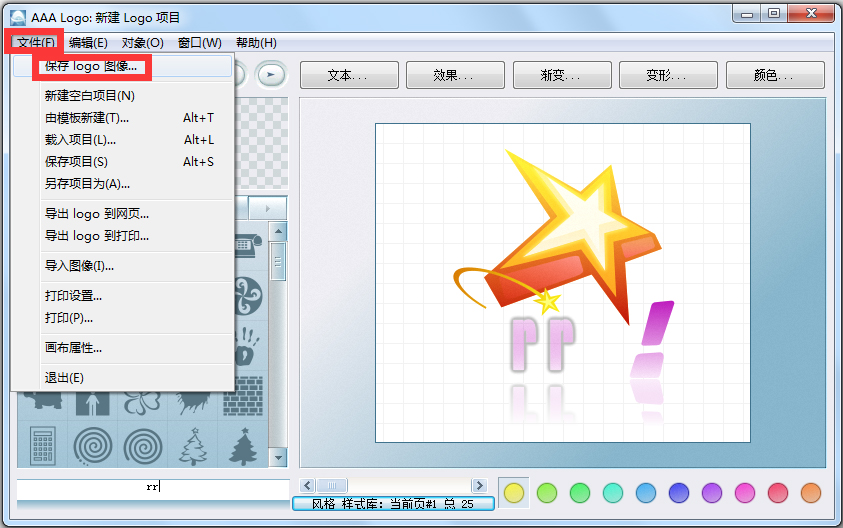Select the calculator shape icon
The image size is (843, 528).
pos(42,444)
